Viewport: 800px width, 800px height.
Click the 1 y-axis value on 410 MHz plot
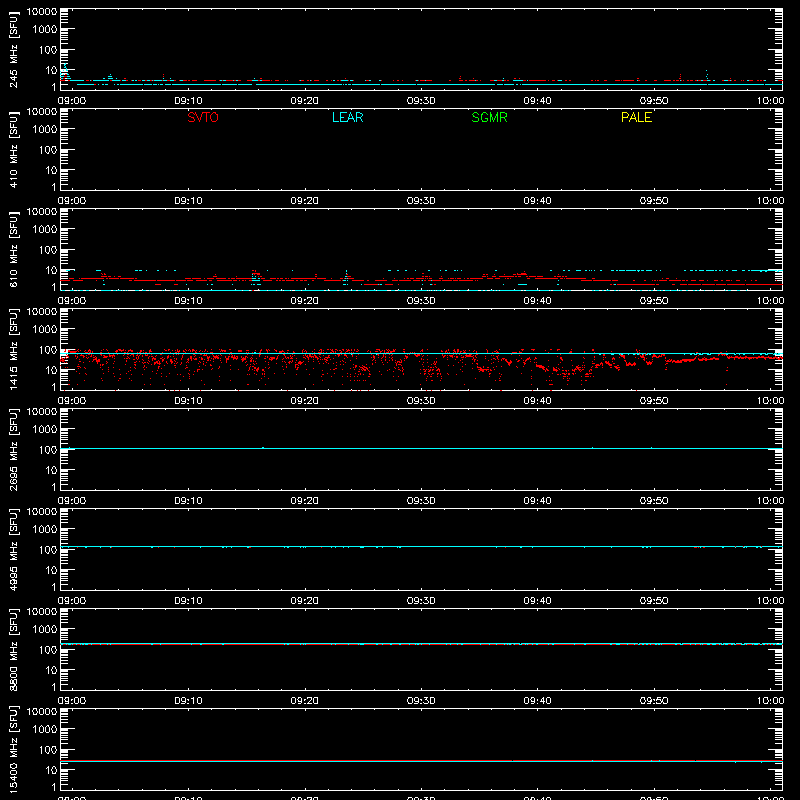pos(54,187)
